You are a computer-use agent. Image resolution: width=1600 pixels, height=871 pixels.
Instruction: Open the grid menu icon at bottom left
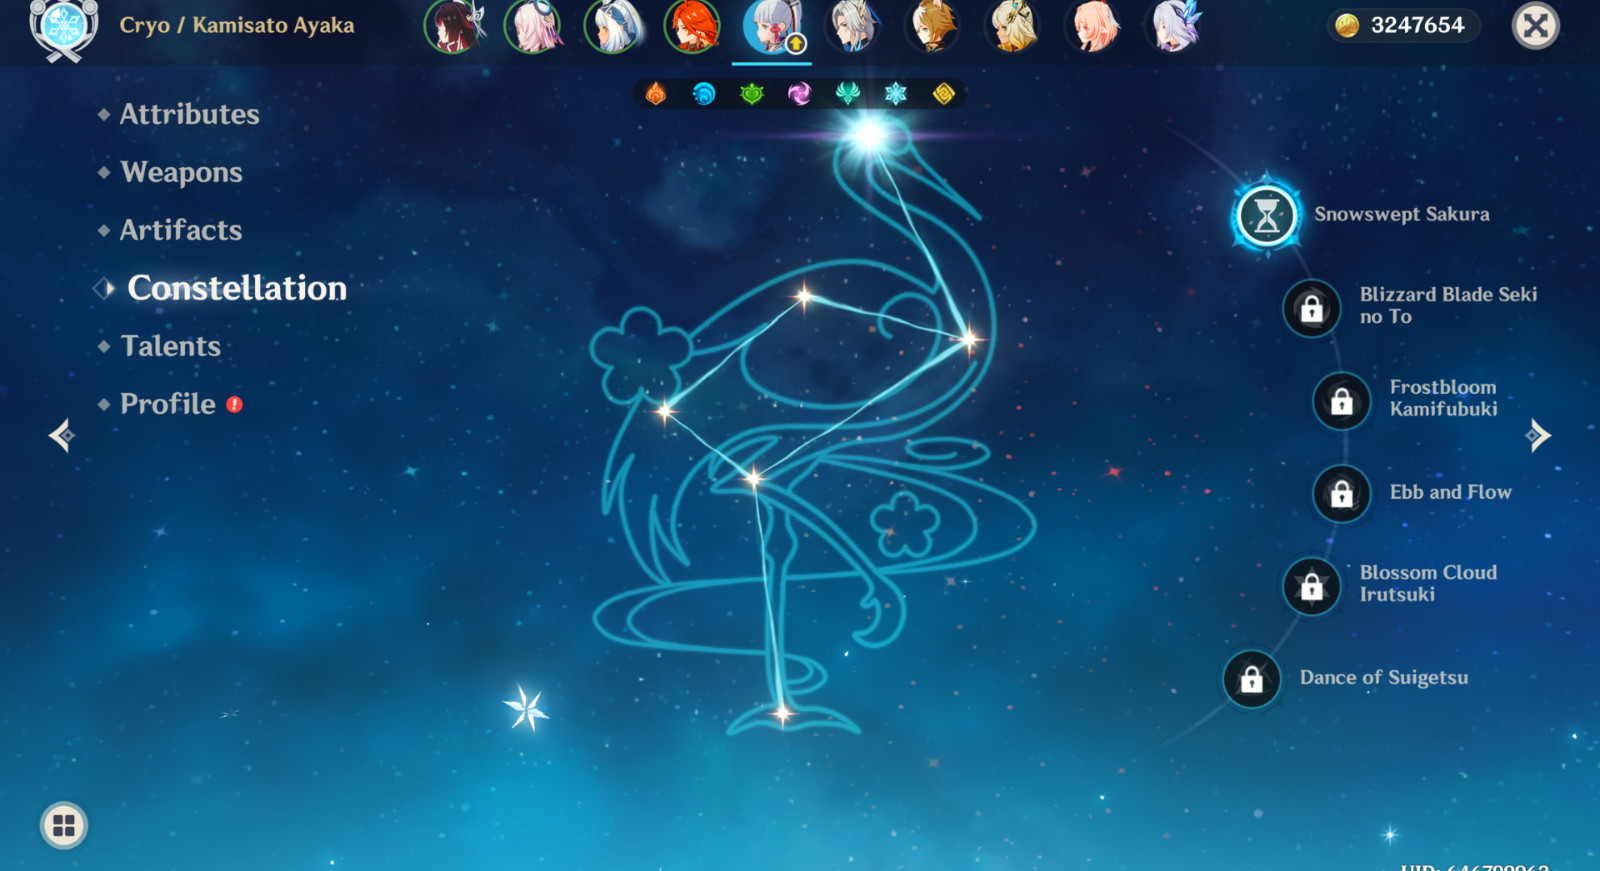pyautogui.click(x=64, y=826)
